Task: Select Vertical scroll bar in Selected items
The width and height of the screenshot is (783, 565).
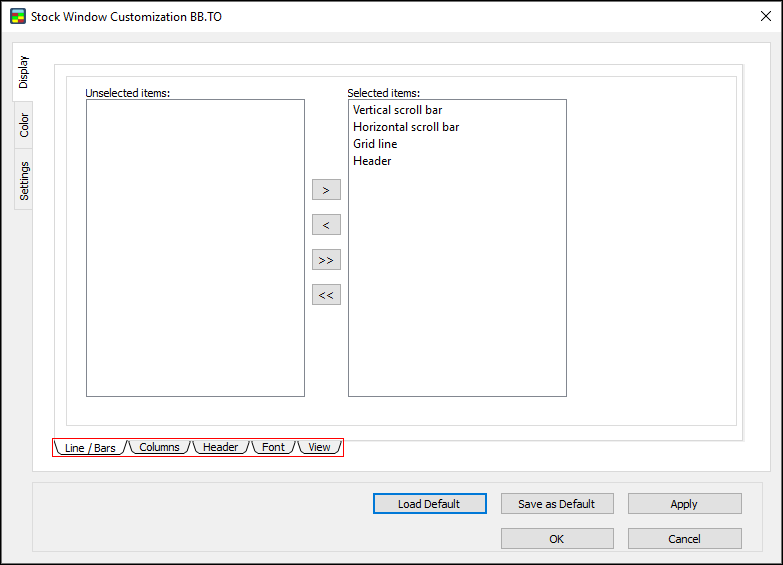Action: click(397, 110)
